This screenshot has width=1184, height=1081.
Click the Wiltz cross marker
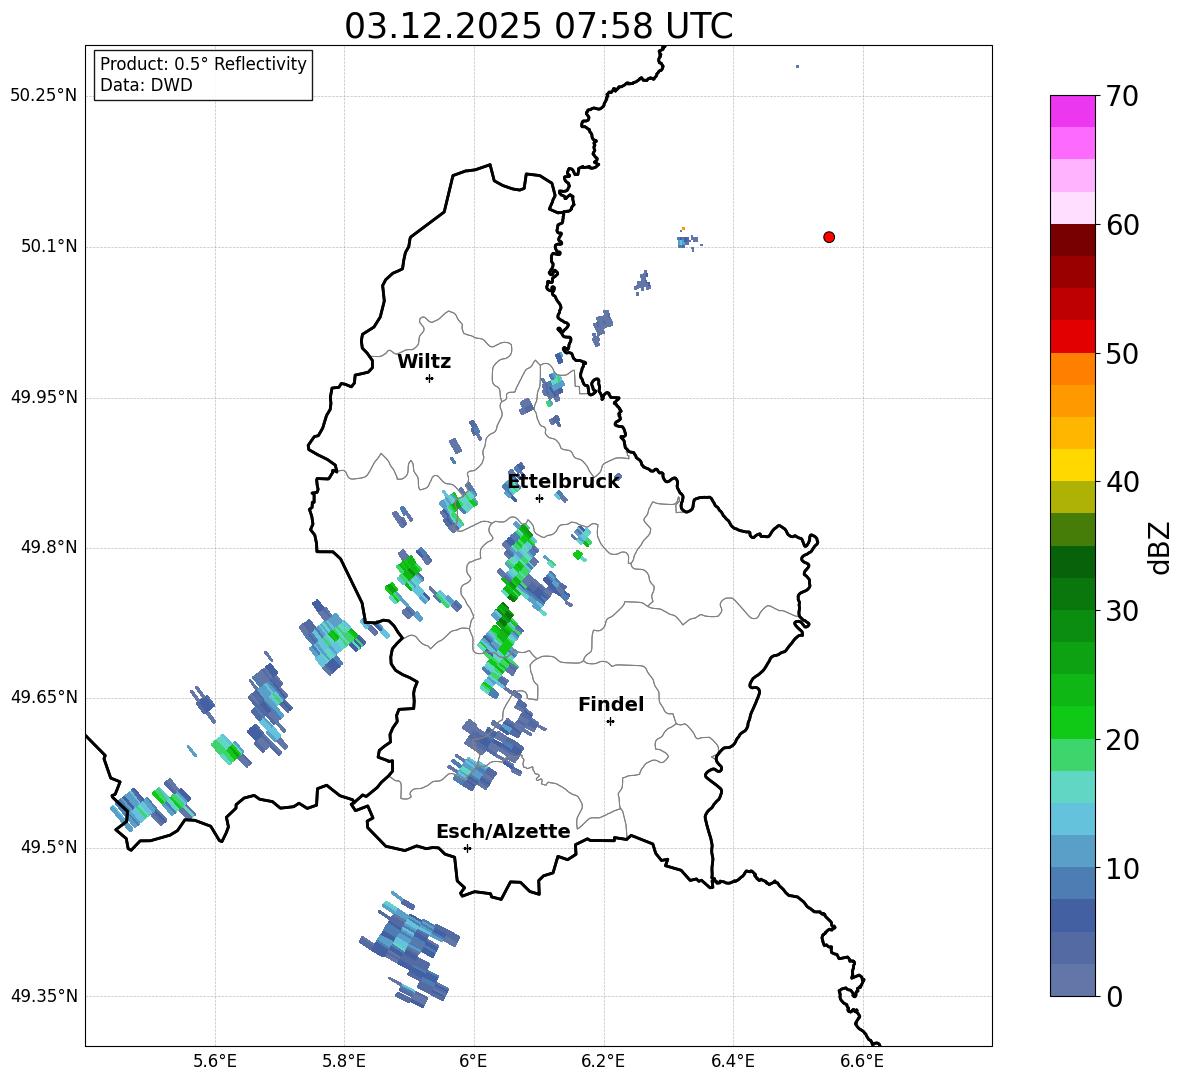(429, 378)
